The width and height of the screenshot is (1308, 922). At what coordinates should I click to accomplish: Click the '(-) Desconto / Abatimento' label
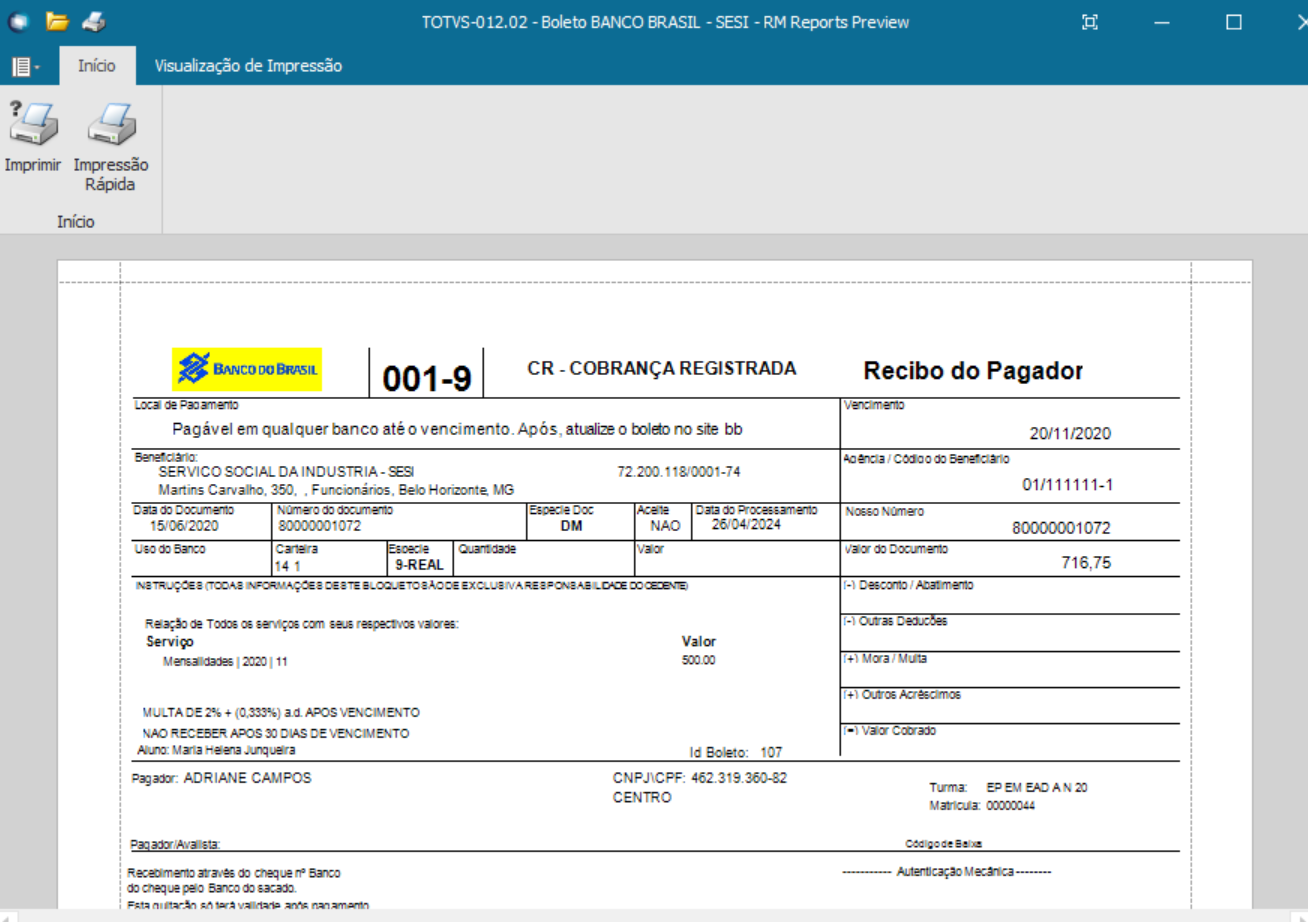(909, 585)
